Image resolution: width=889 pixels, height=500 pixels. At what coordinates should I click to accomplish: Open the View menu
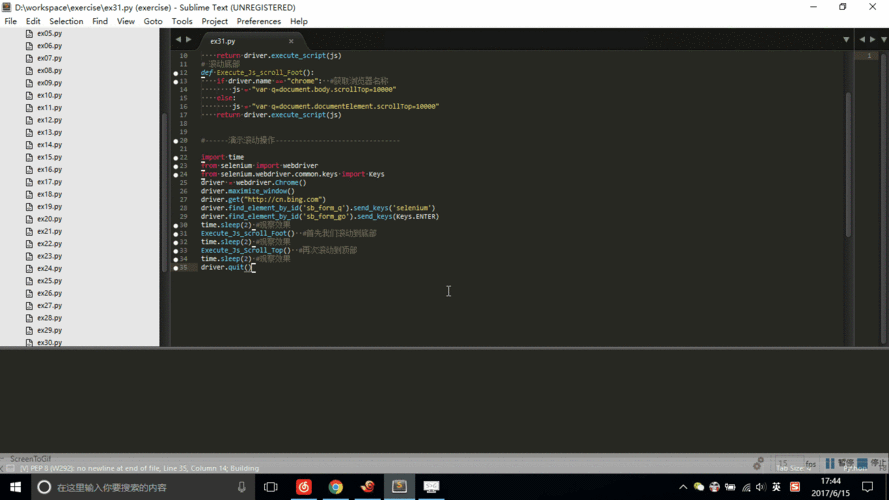125,21
